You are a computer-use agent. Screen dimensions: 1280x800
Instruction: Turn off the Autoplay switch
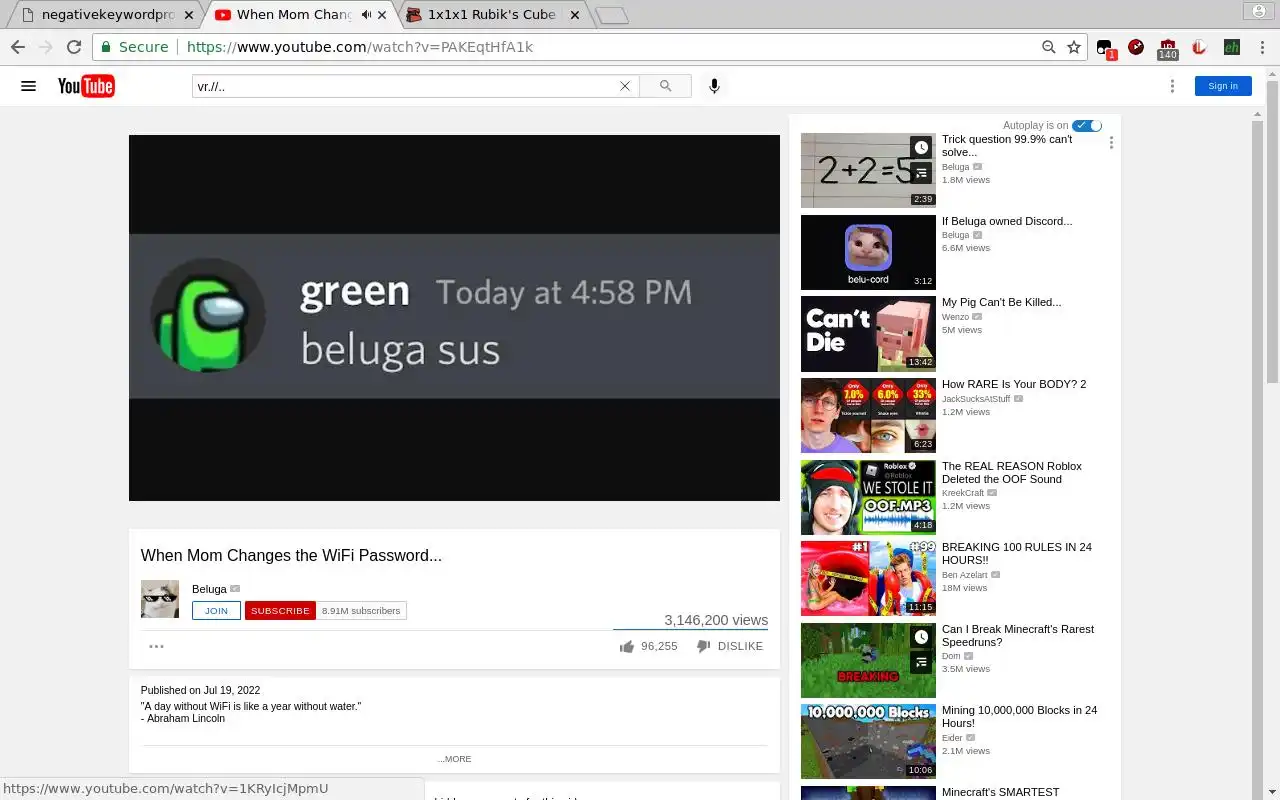(x=1087, y=125)
